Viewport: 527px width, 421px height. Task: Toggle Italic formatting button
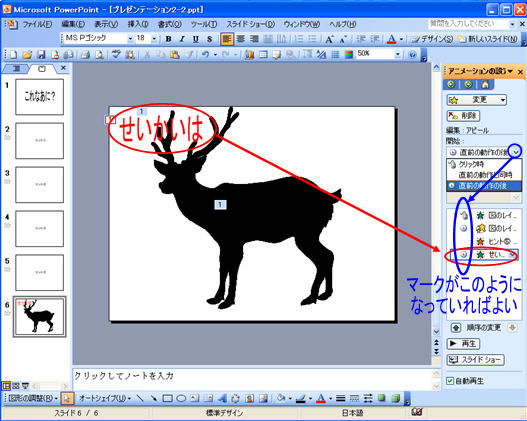coord(182,39)
